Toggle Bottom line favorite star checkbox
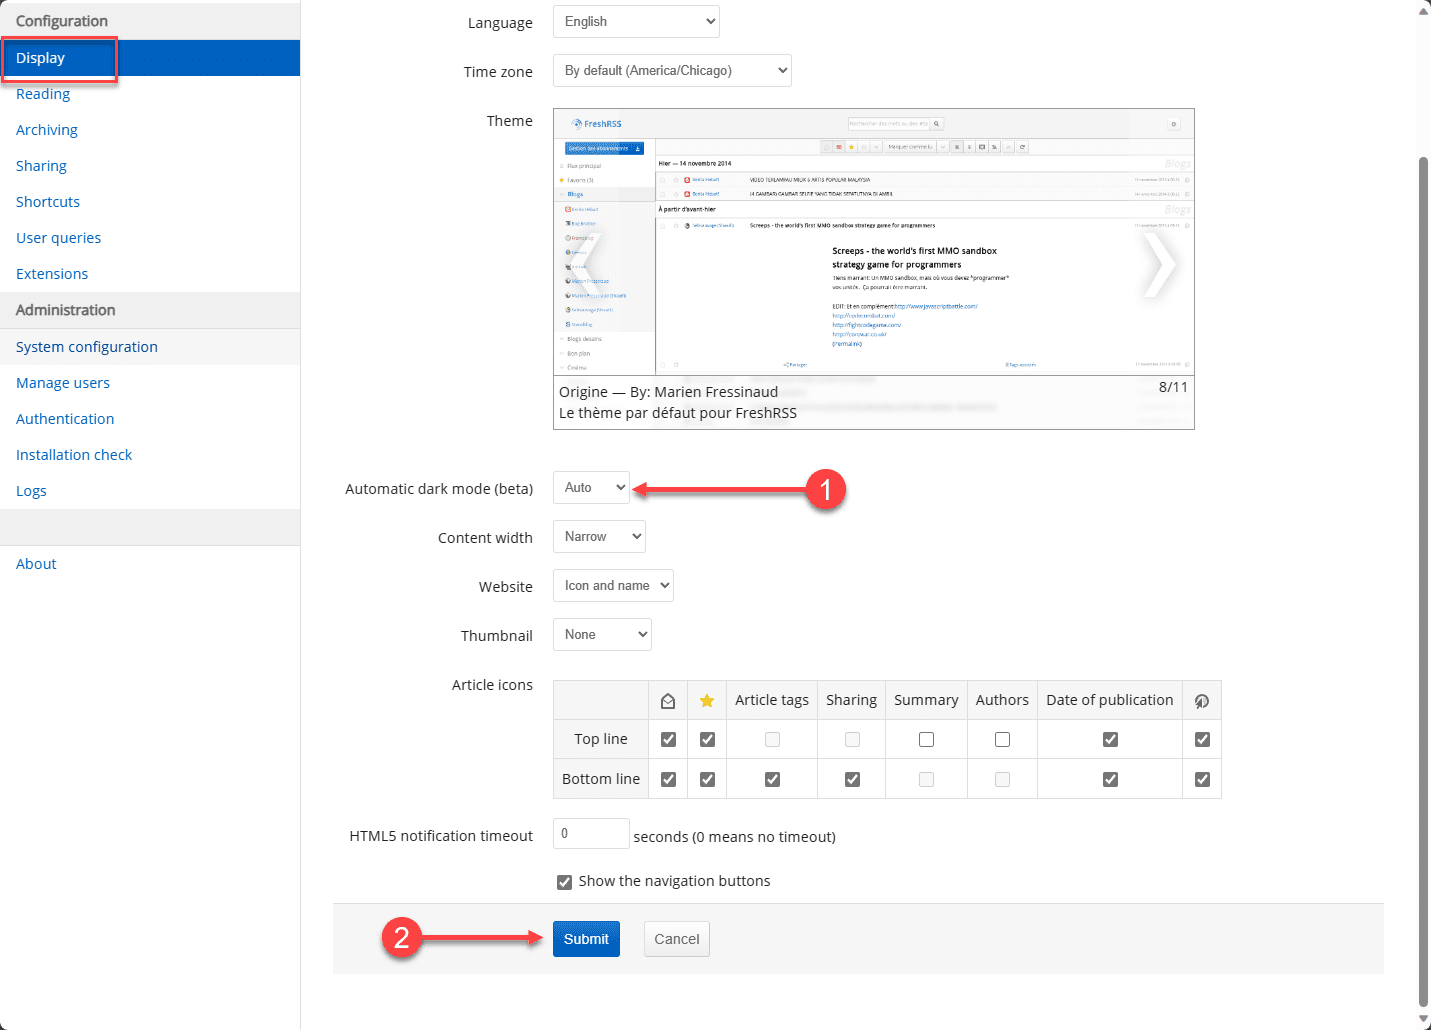Image resolution: width=1431 pixels, height=1030 pixels. (x=707, y=780)
